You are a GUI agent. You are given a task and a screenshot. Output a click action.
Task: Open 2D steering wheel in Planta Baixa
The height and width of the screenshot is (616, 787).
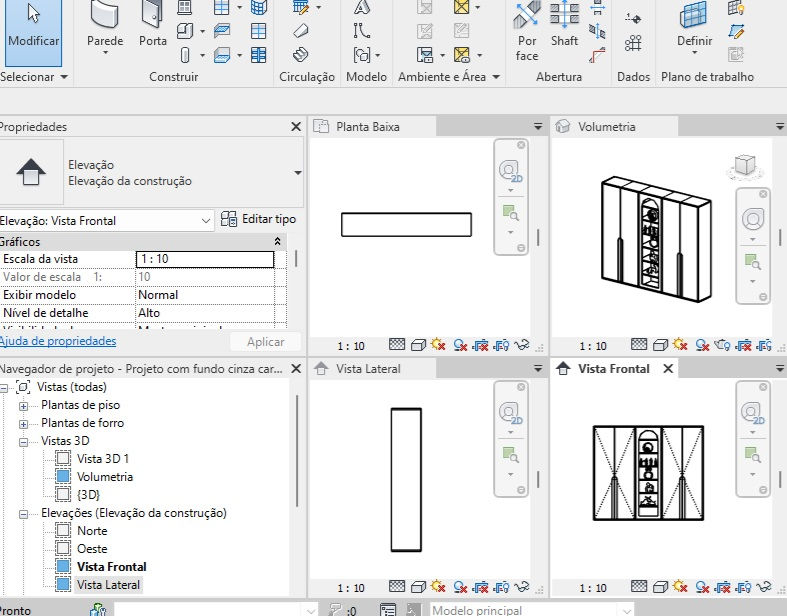click(511, 172)
